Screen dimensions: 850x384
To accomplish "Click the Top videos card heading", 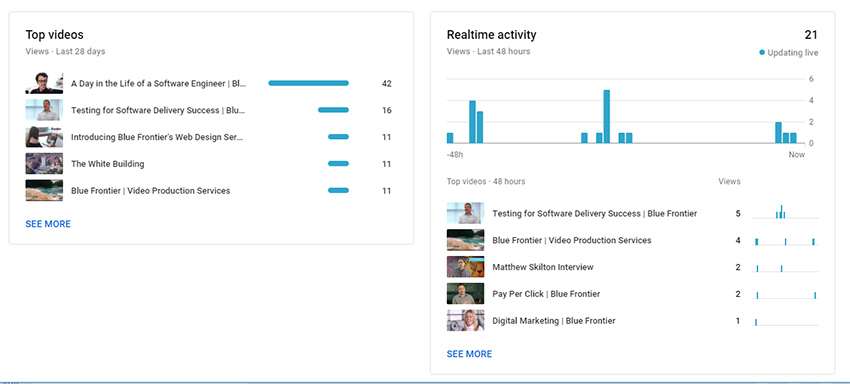I will [54, 35].
